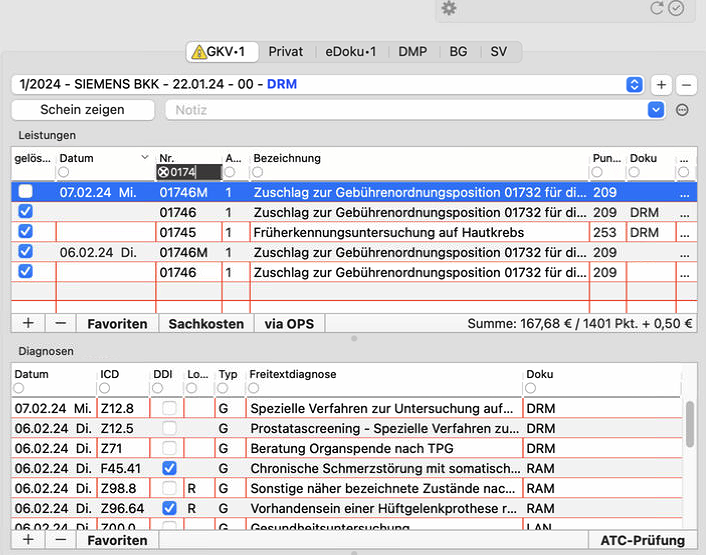Toggle DDI checkbox for Z12.8 diagnosis
Viewport: 706px width, 555px height.
(169, 408)
